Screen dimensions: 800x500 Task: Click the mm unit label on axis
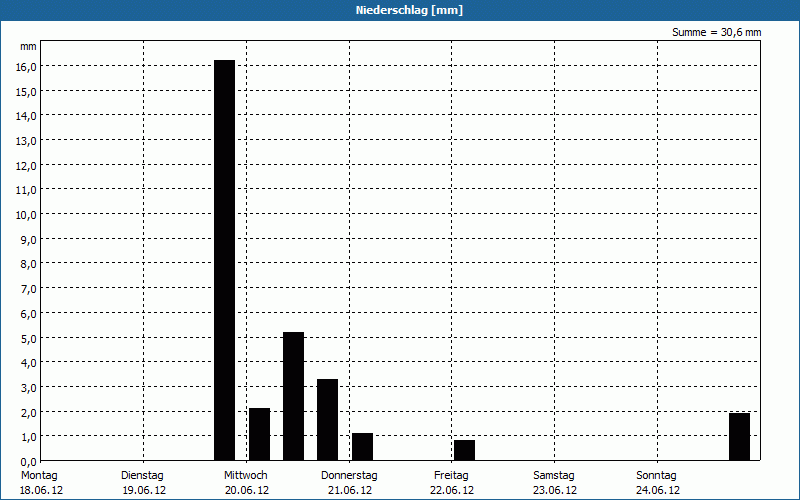coord(28,47)
